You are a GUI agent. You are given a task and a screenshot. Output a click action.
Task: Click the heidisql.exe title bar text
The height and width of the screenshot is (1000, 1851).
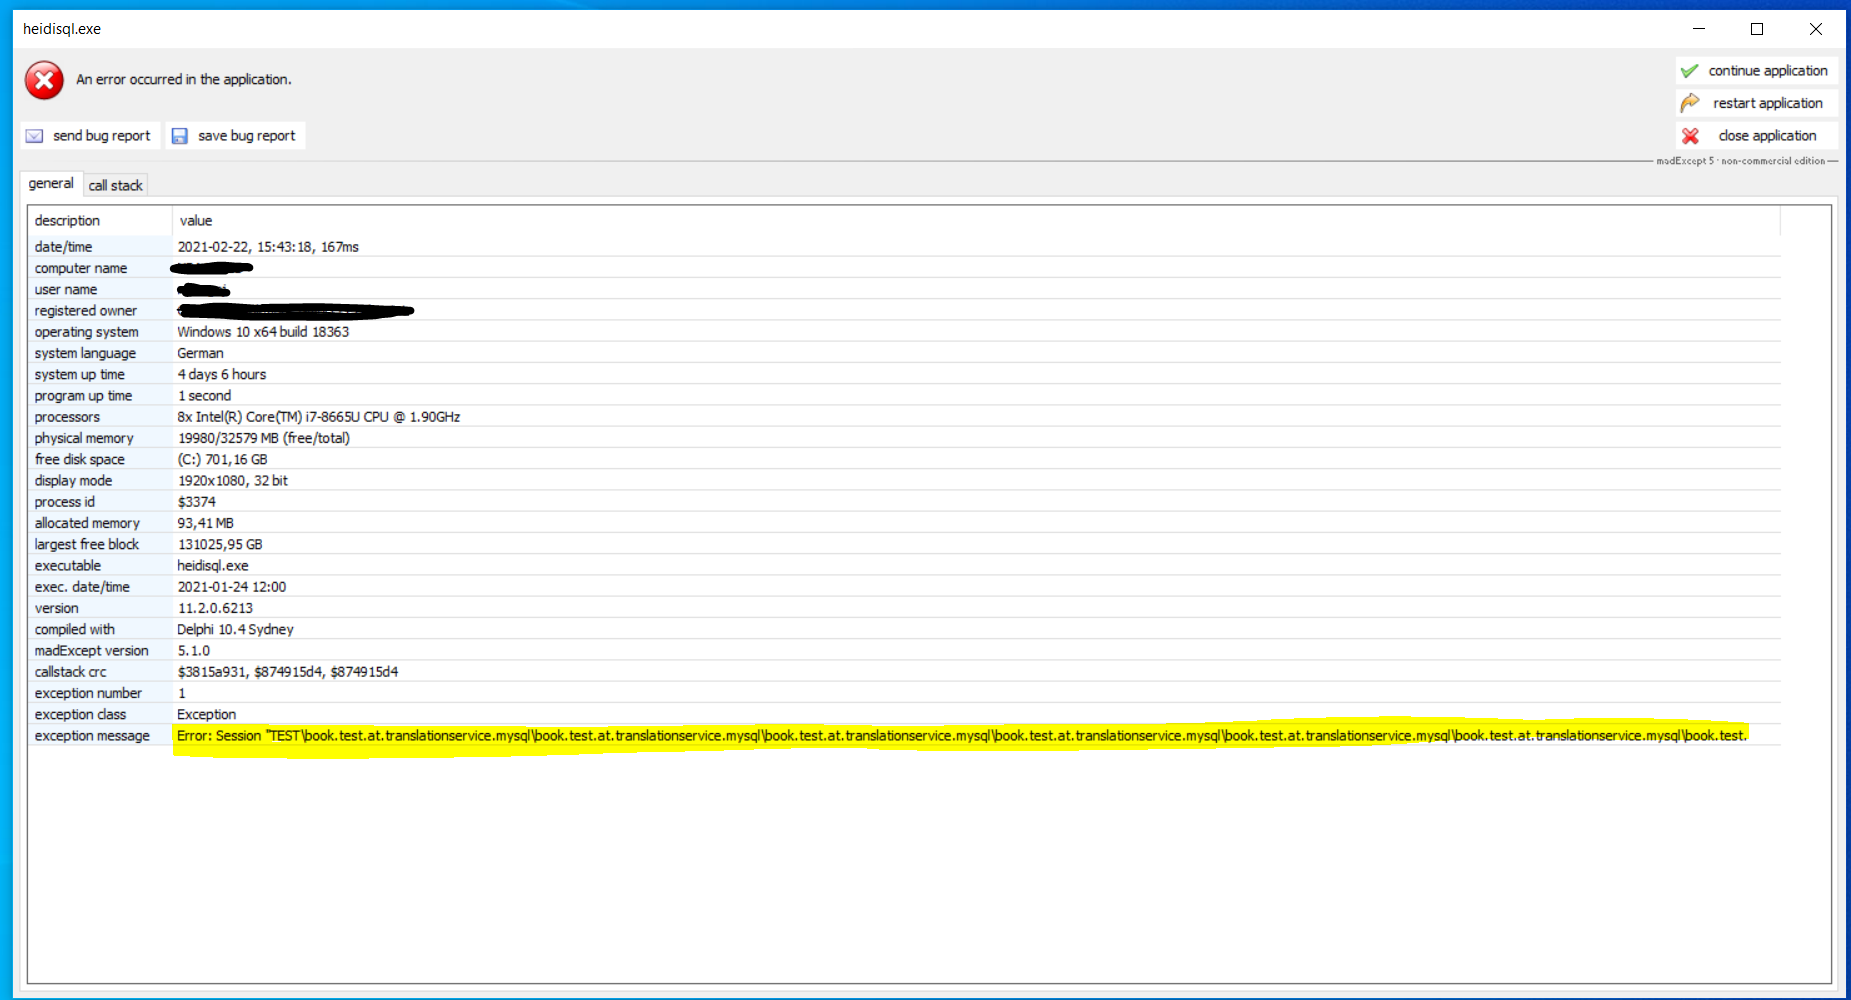(x=62, y=28)
